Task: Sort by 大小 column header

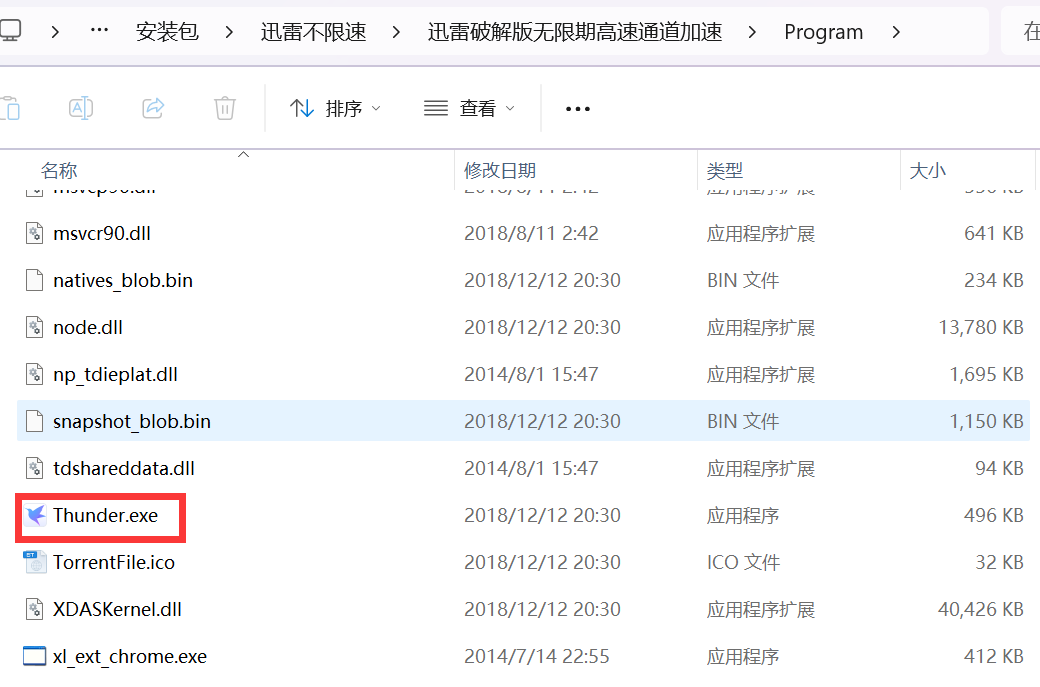Action: pyautogui.click(x=927, y=170)
